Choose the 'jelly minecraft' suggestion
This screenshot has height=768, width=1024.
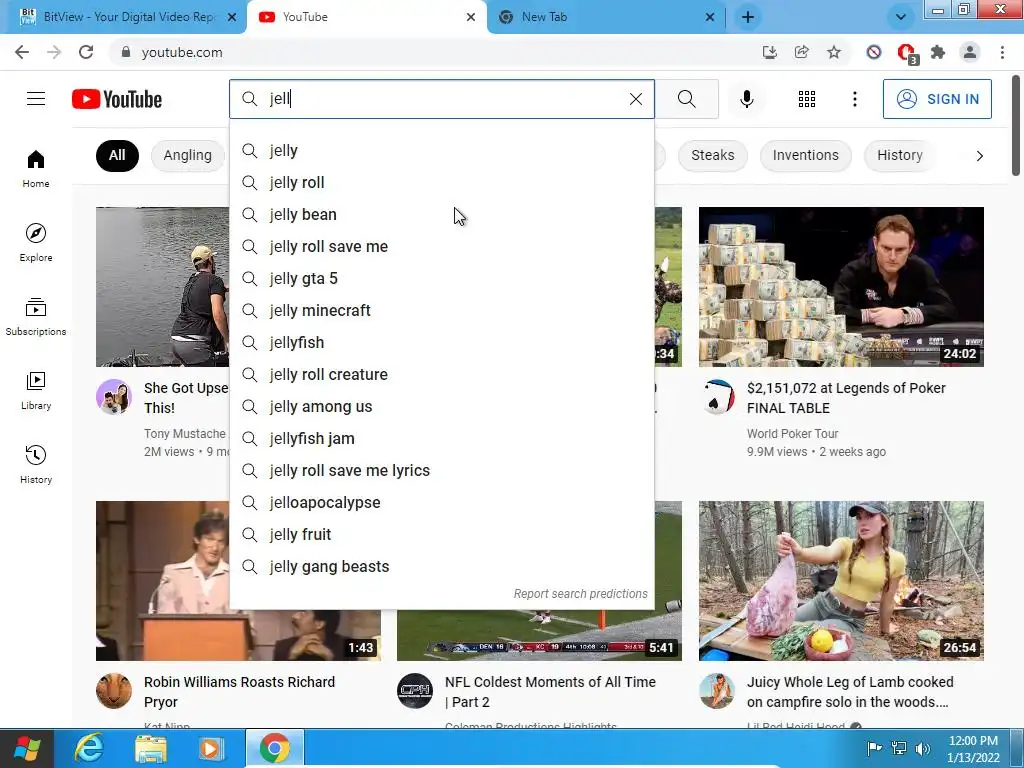tap(442, 310)
